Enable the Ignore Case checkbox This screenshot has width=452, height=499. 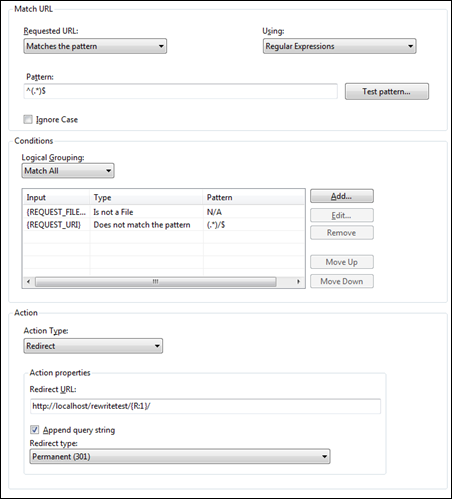(28, 119)
